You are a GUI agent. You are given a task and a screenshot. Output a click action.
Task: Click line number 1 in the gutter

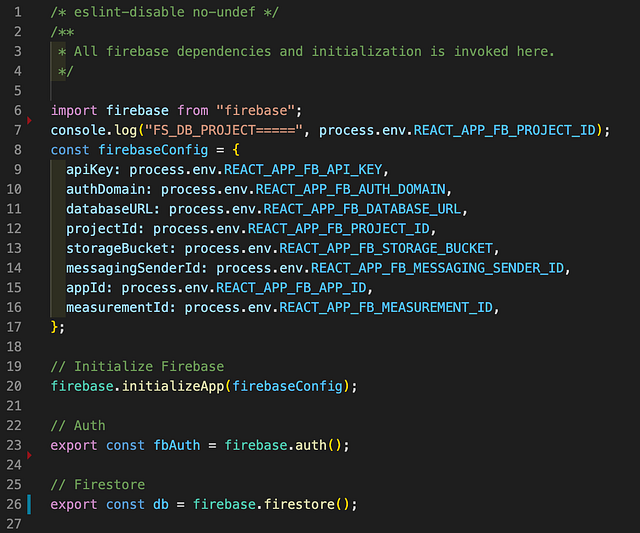(18, 11)
